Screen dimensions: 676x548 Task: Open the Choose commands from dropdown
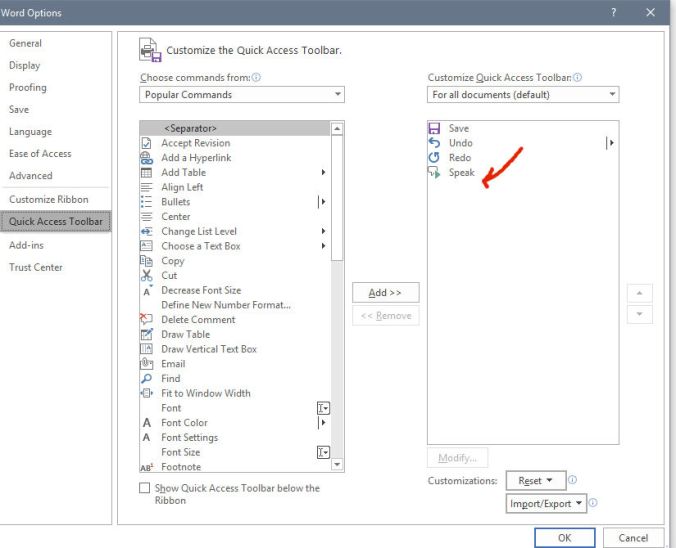[242, 95]
